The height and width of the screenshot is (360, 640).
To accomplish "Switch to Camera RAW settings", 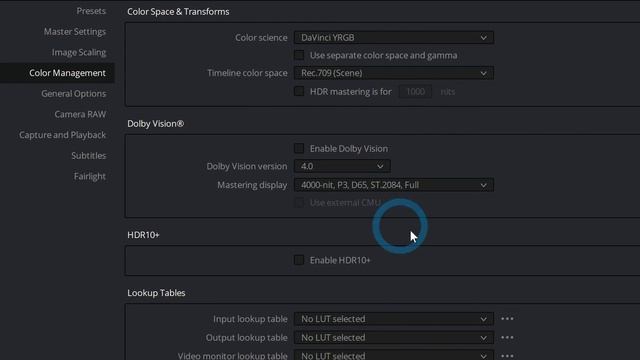I will 80,114.
